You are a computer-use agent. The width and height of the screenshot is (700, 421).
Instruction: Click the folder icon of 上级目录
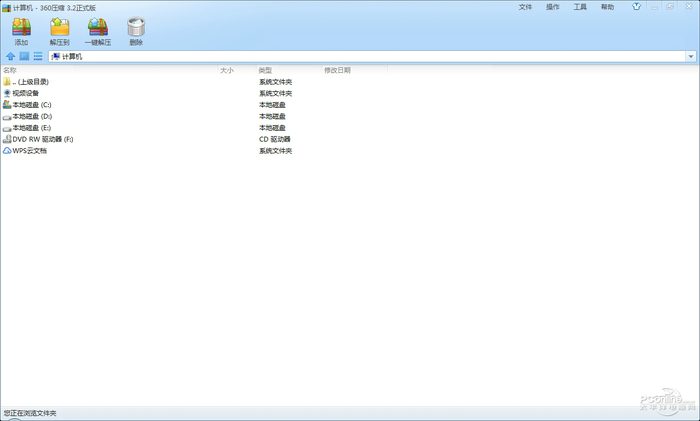pos(7,82)
